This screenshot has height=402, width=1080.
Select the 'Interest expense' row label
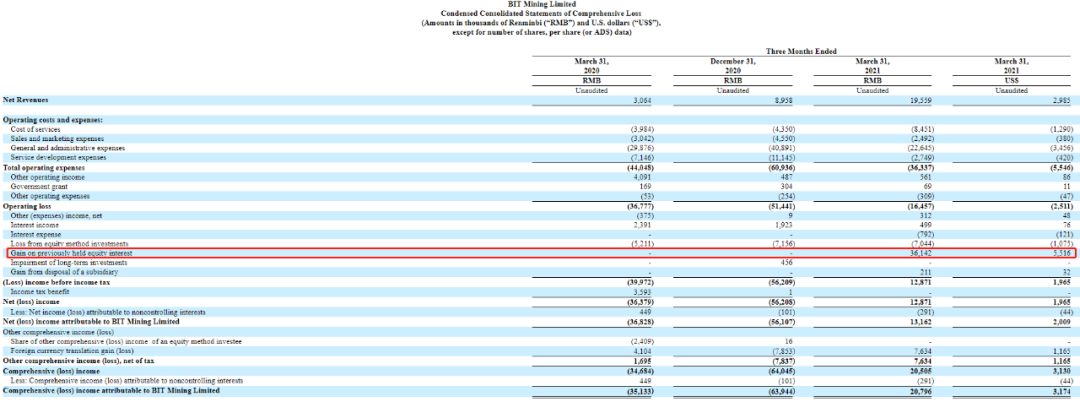click(35, 235)
